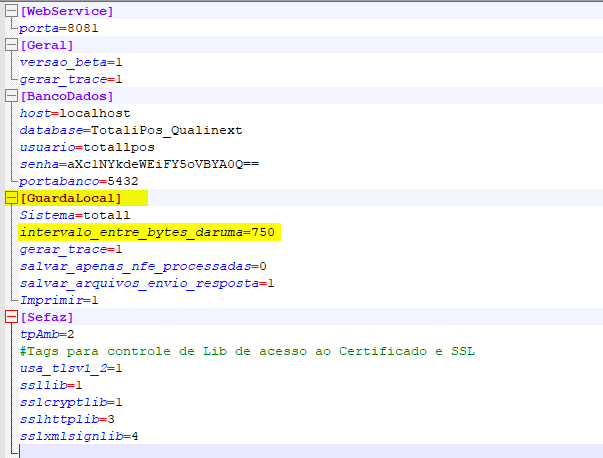
Task: Click the tpAmb=2 line
Action: tap(47, 334)
